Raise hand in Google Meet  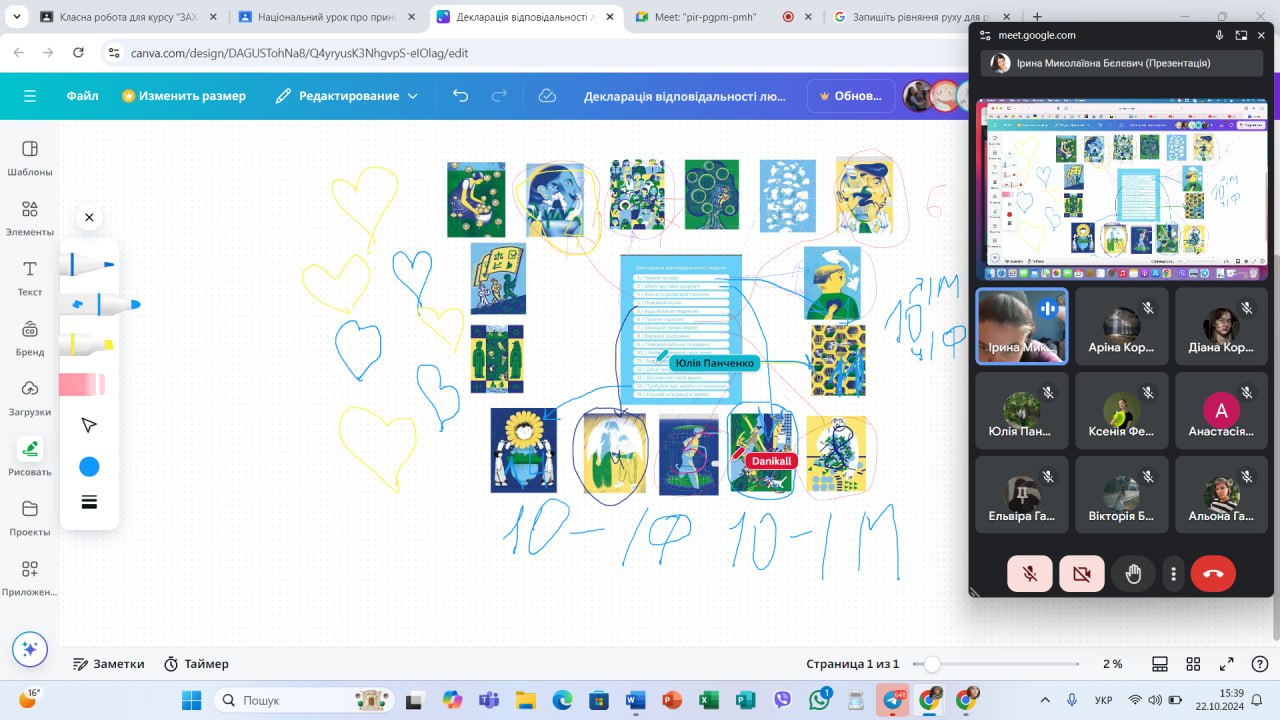pos(1133,574)
